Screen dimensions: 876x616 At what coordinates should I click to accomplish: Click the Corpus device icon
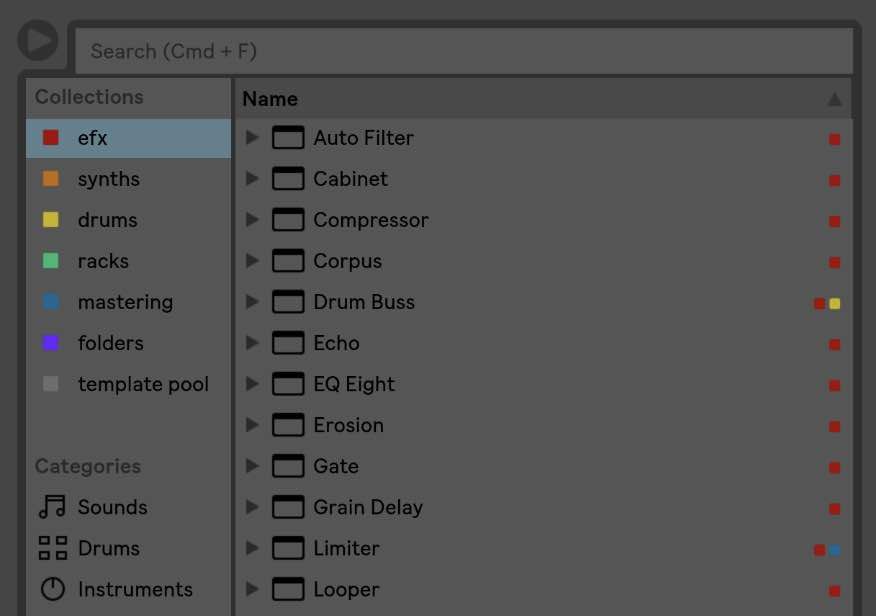coord(288,261)
